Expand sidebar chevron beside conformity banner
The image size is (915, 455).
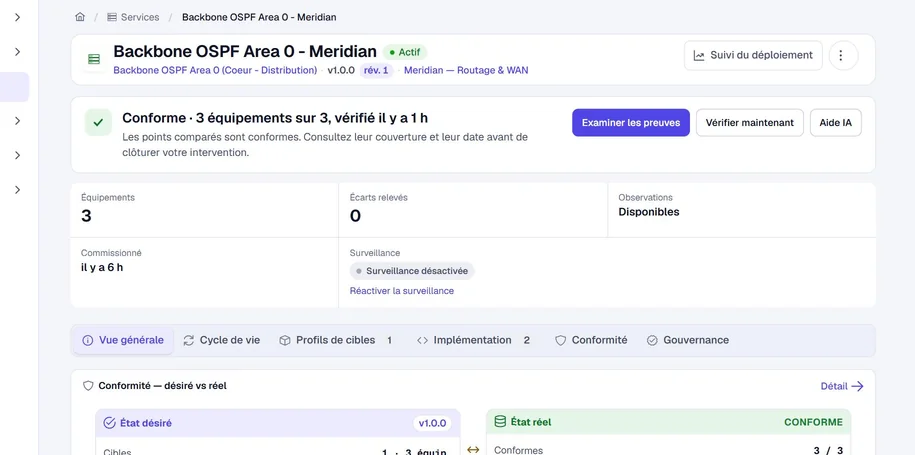[18, 121]
